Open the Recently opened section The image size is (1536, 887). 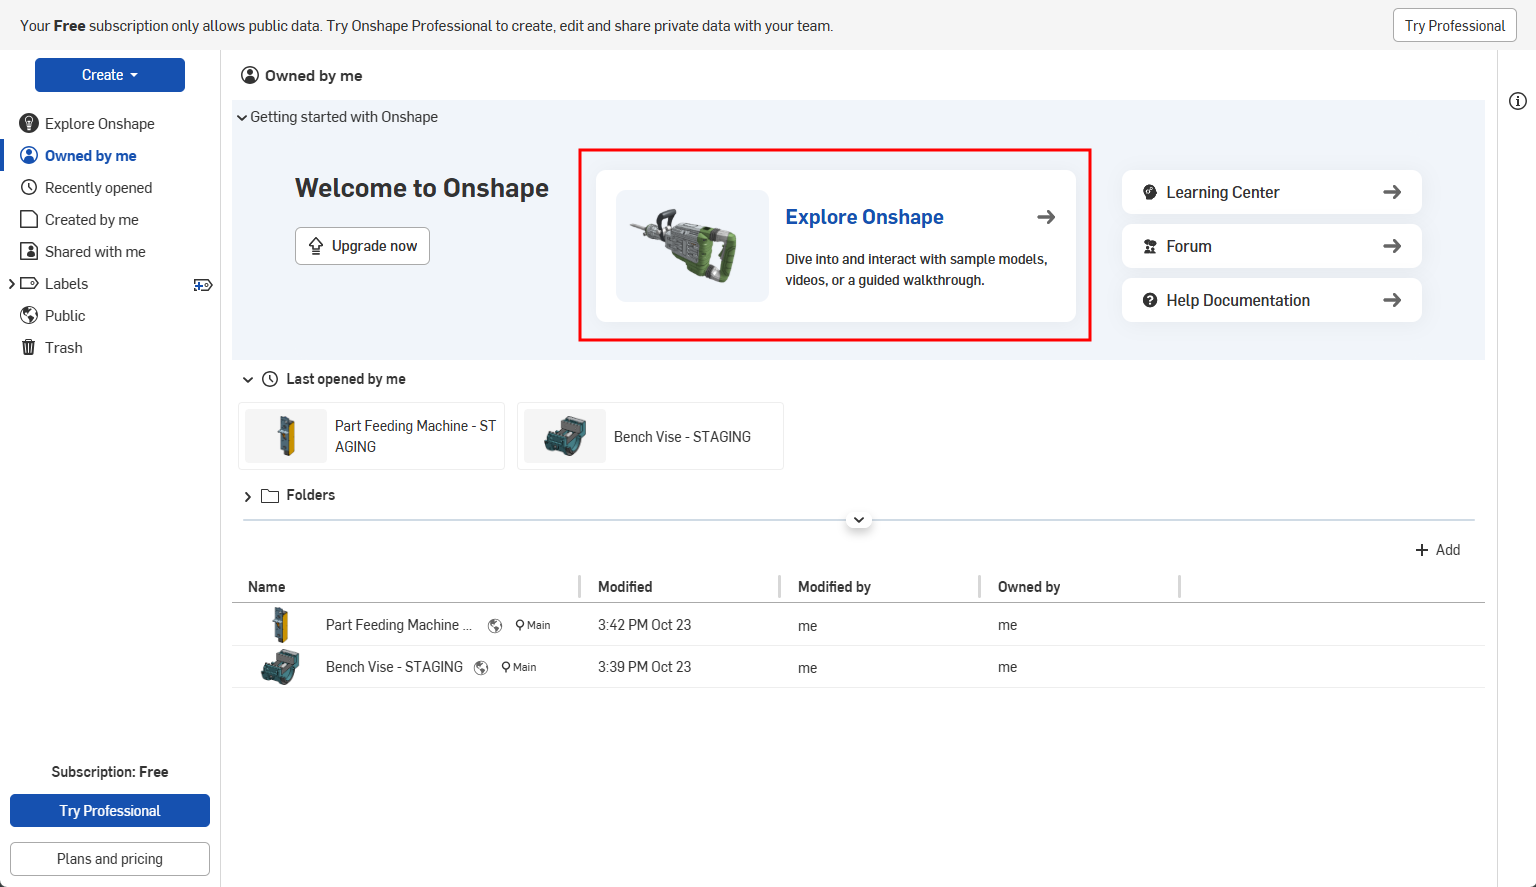point(97,187)
